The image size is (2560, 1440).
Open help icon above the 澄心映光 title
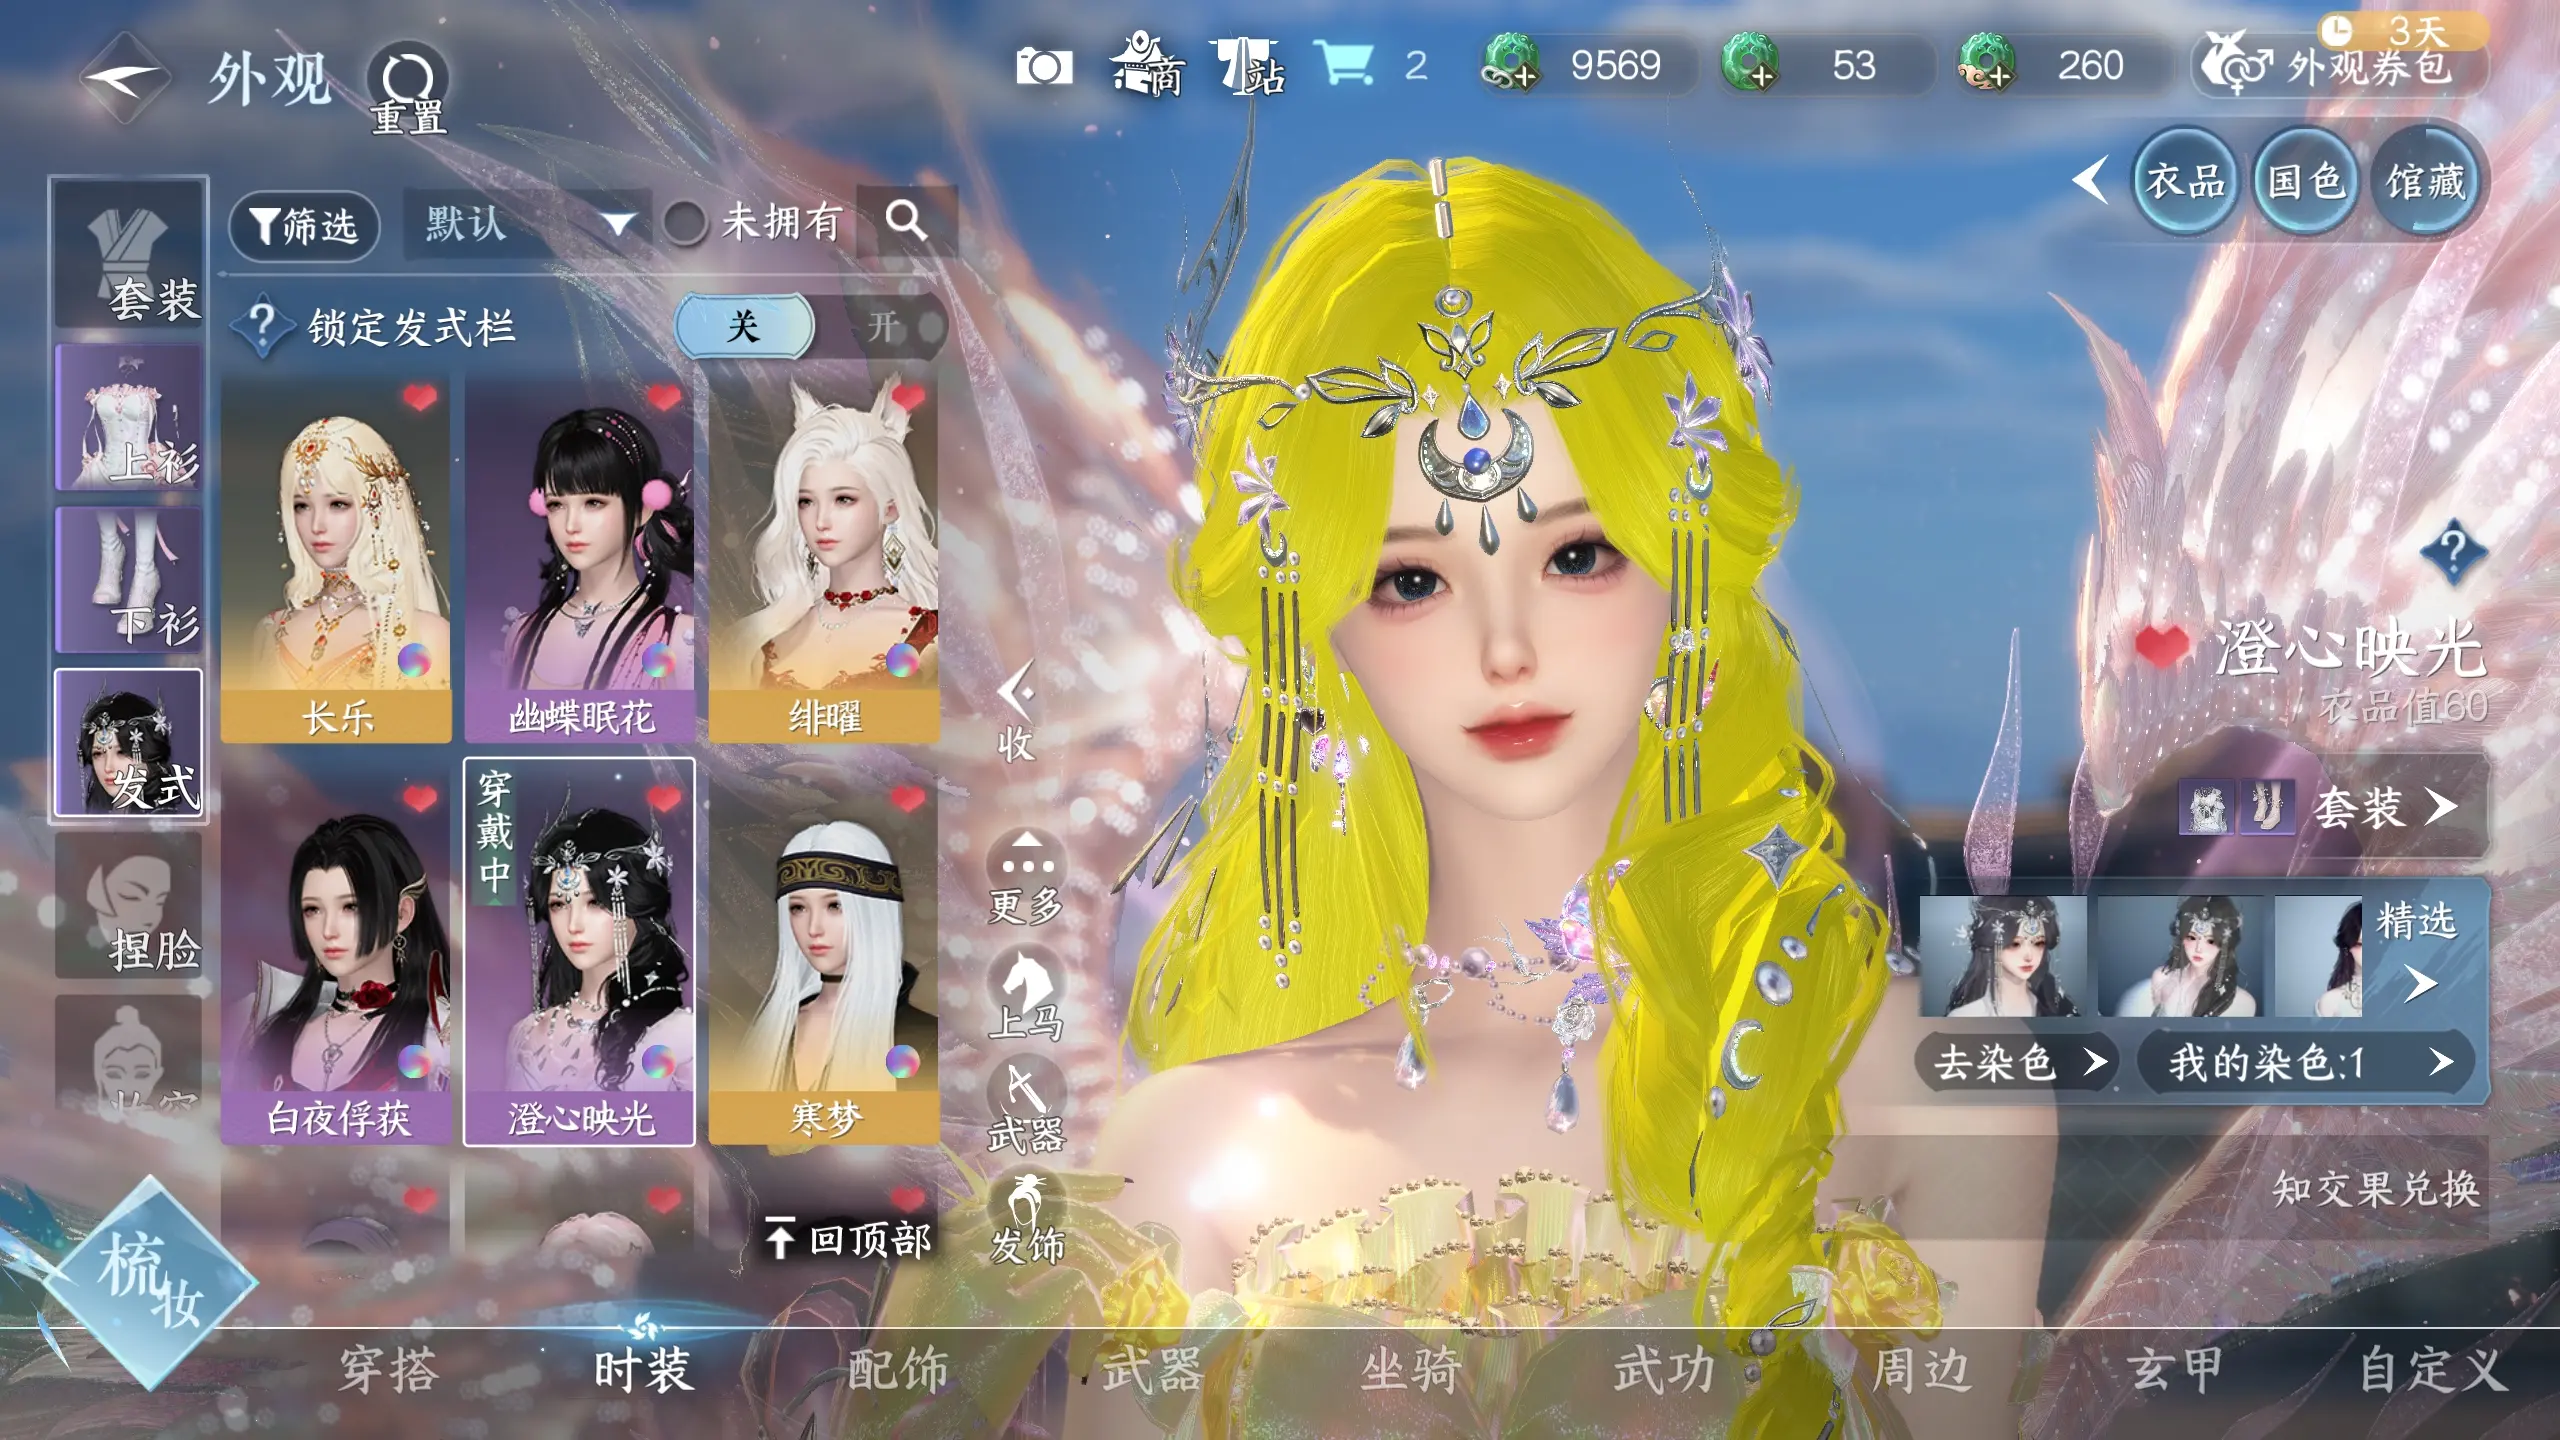(x=2452, y=550)
